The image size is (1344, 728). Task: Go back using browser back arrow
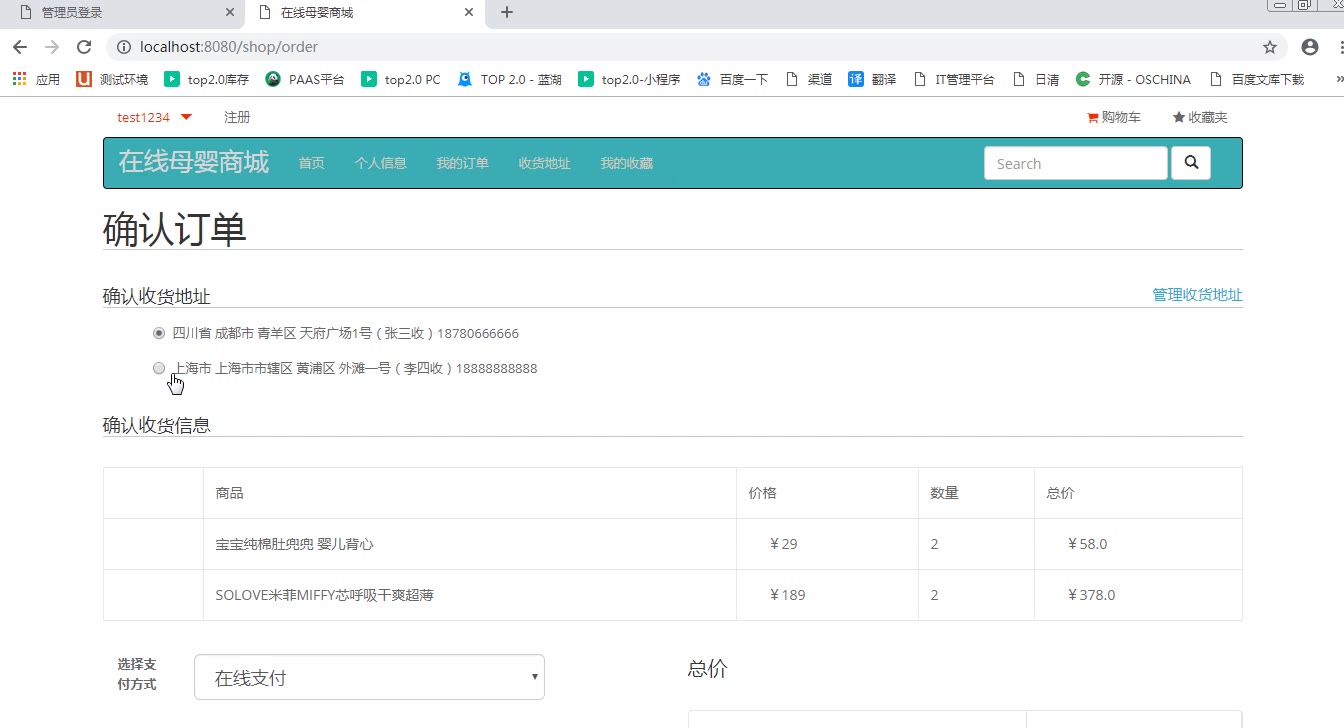pos(20,47)
